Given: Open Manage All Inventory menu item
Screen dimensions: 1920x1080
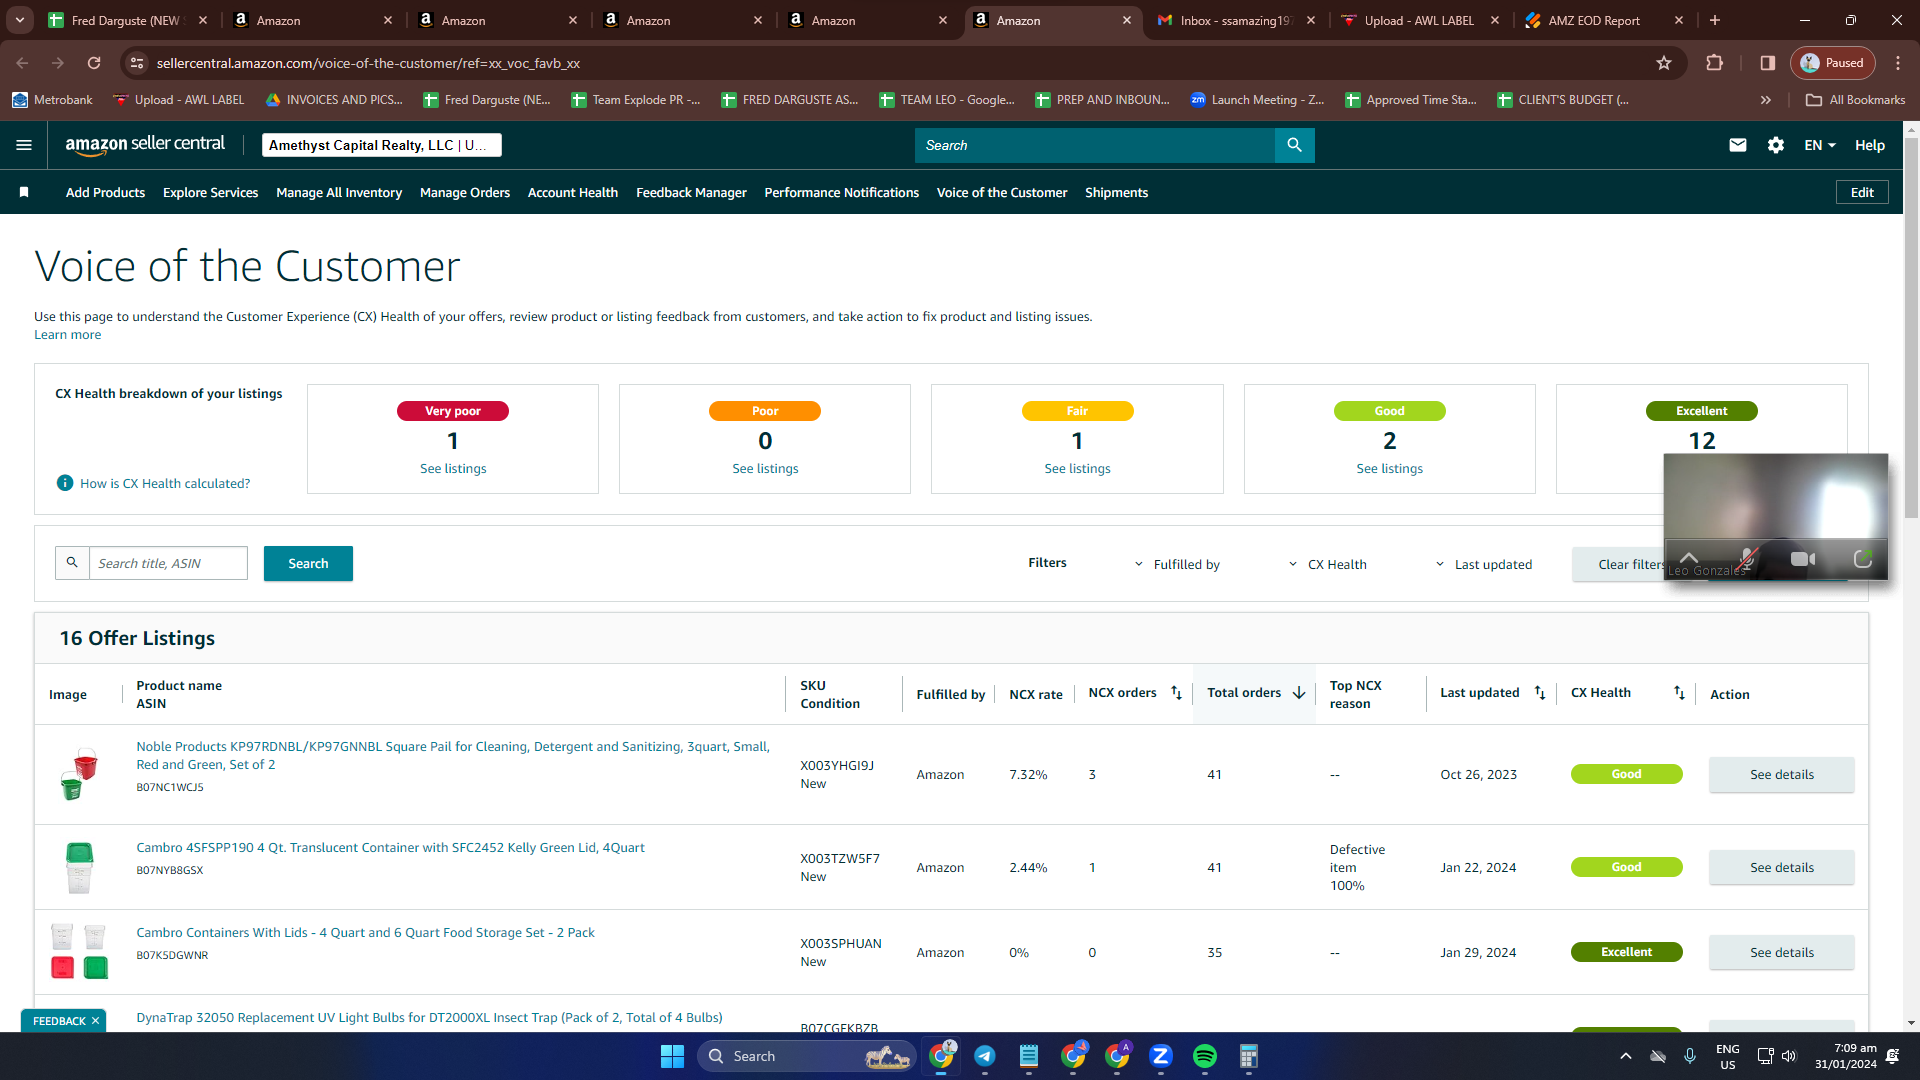Looking at the screenshot, I should [x=339, y=193].
